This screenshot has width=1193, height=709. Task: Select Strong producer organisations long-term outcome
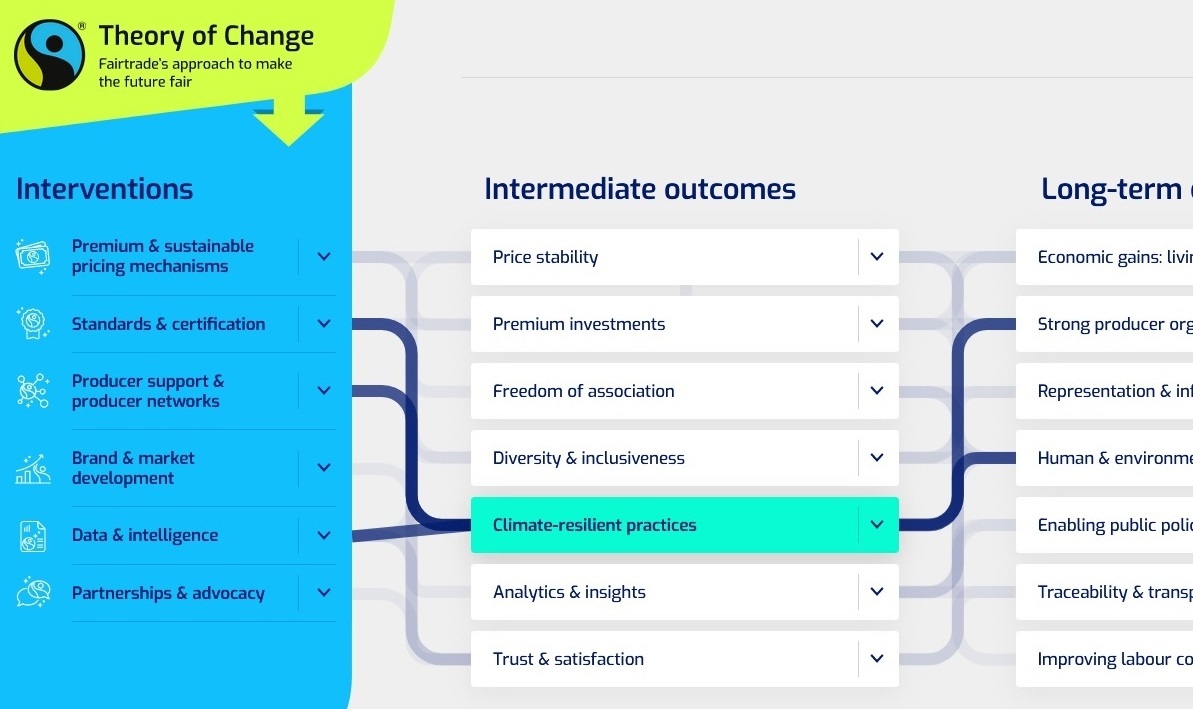1104,324
